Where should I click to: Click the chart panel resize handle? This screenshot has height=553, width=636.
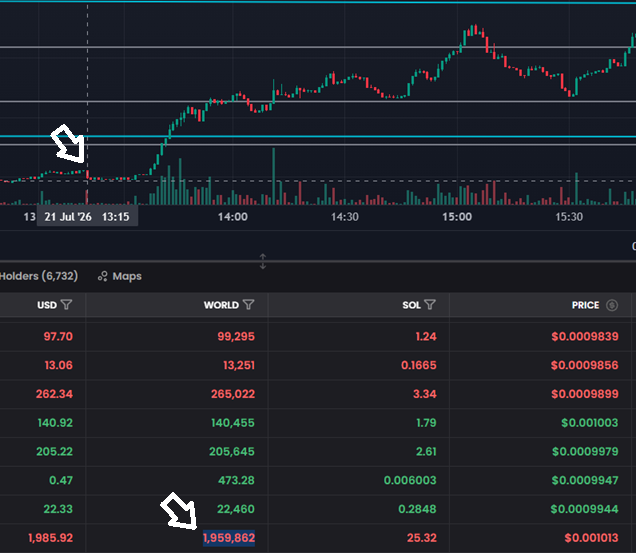tap(263, 262)
